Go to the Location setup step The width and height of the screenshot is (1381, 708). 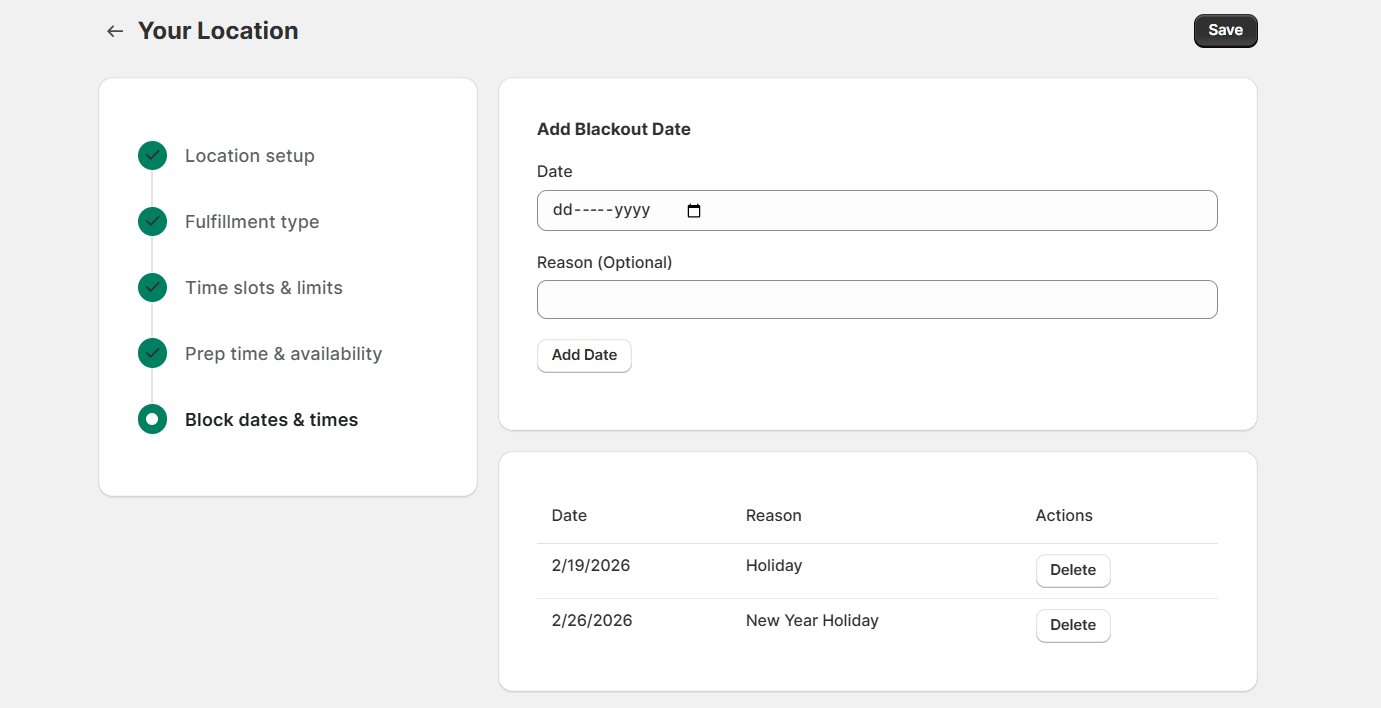[250, 156]
